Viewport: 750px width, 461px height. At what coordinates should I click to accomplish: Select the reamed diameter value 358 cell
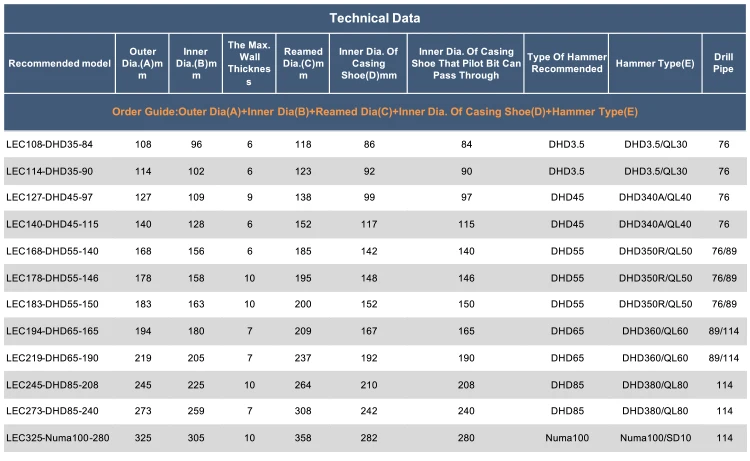tap(303, 437)
